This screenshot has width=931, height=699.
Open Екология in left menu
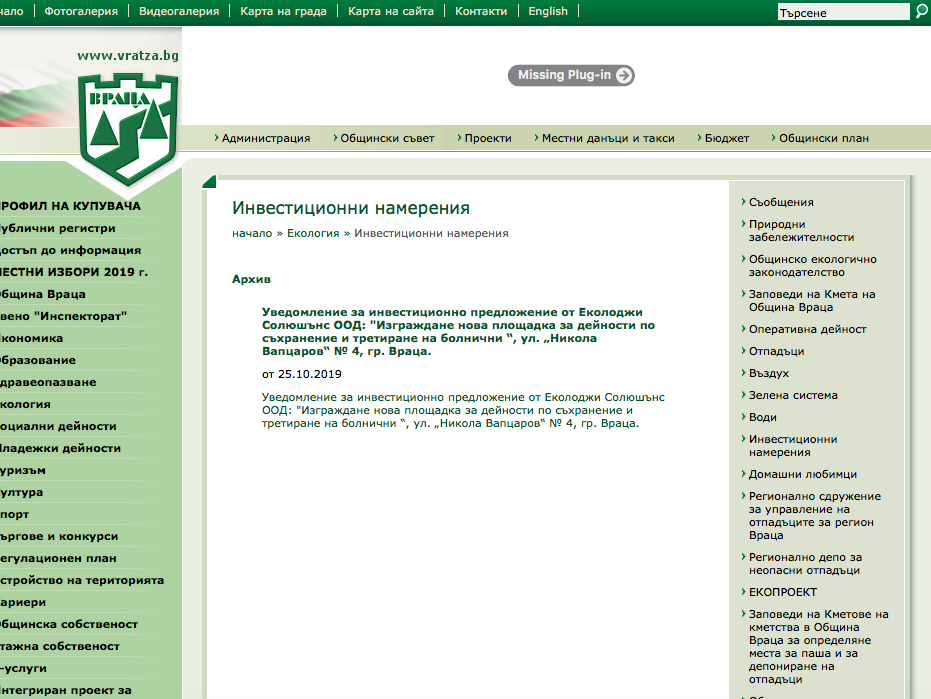coord(26,404)
